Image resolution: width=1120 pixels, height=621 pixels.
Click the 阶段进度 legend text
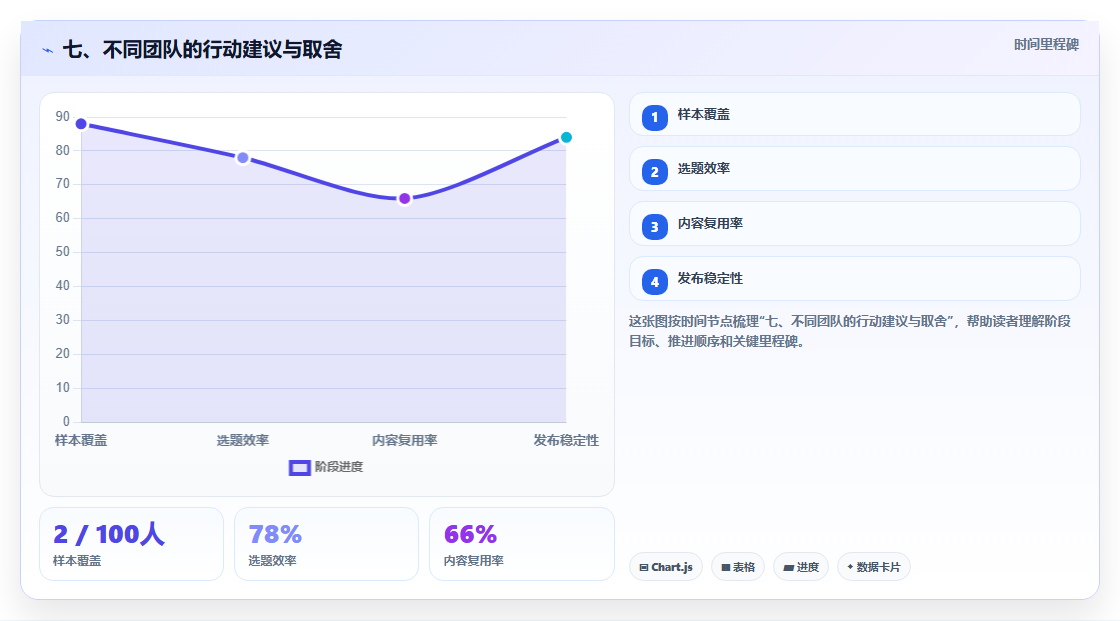pyautogui.click(x=339, y=467)
